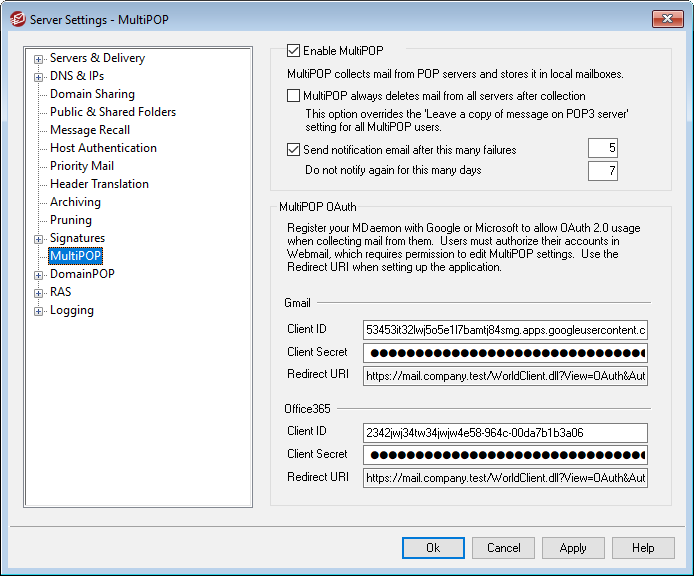
Task: Click the Help button
Action: tap(643, 548)
